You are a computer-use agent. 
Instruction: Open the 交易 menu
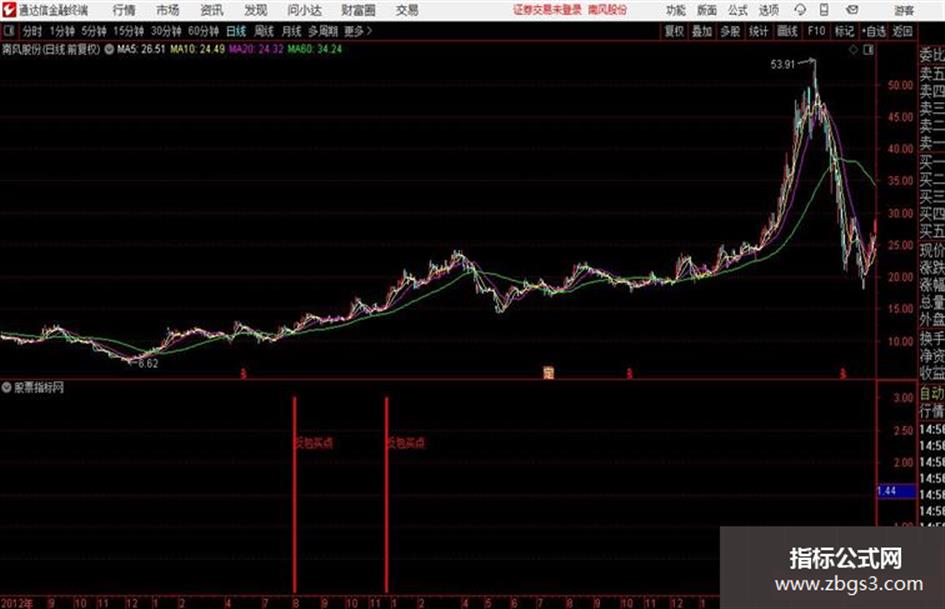407,10
